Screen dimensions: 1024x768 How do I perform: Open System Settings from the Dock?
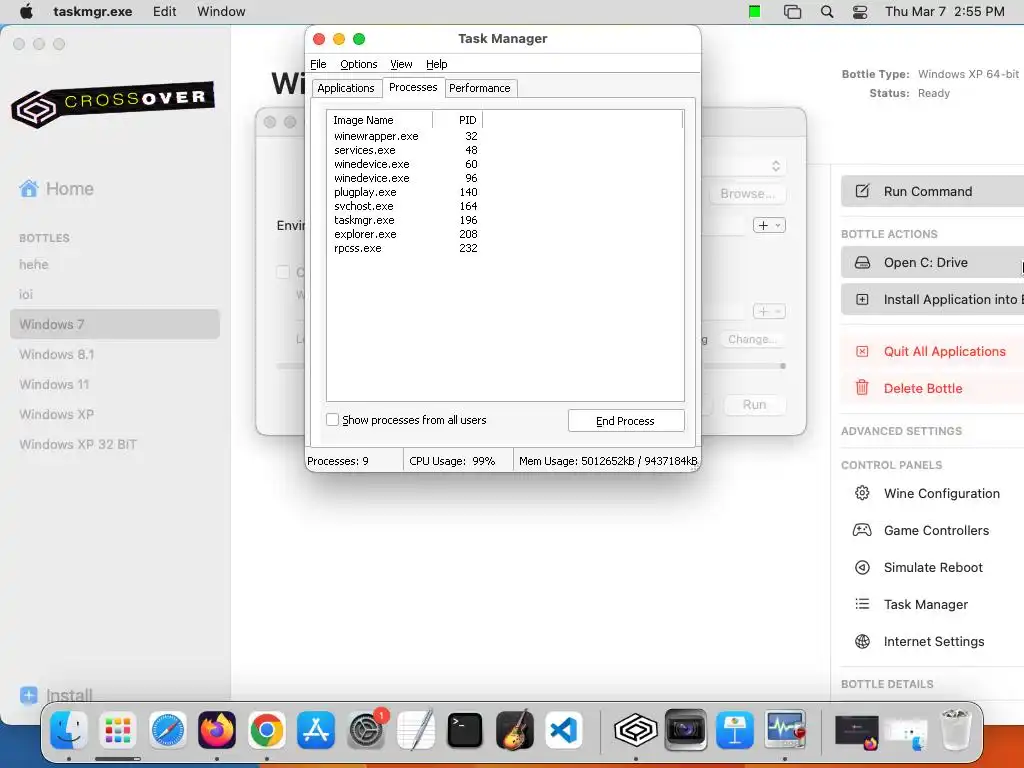pyautogui.click(x=366, y=729)
